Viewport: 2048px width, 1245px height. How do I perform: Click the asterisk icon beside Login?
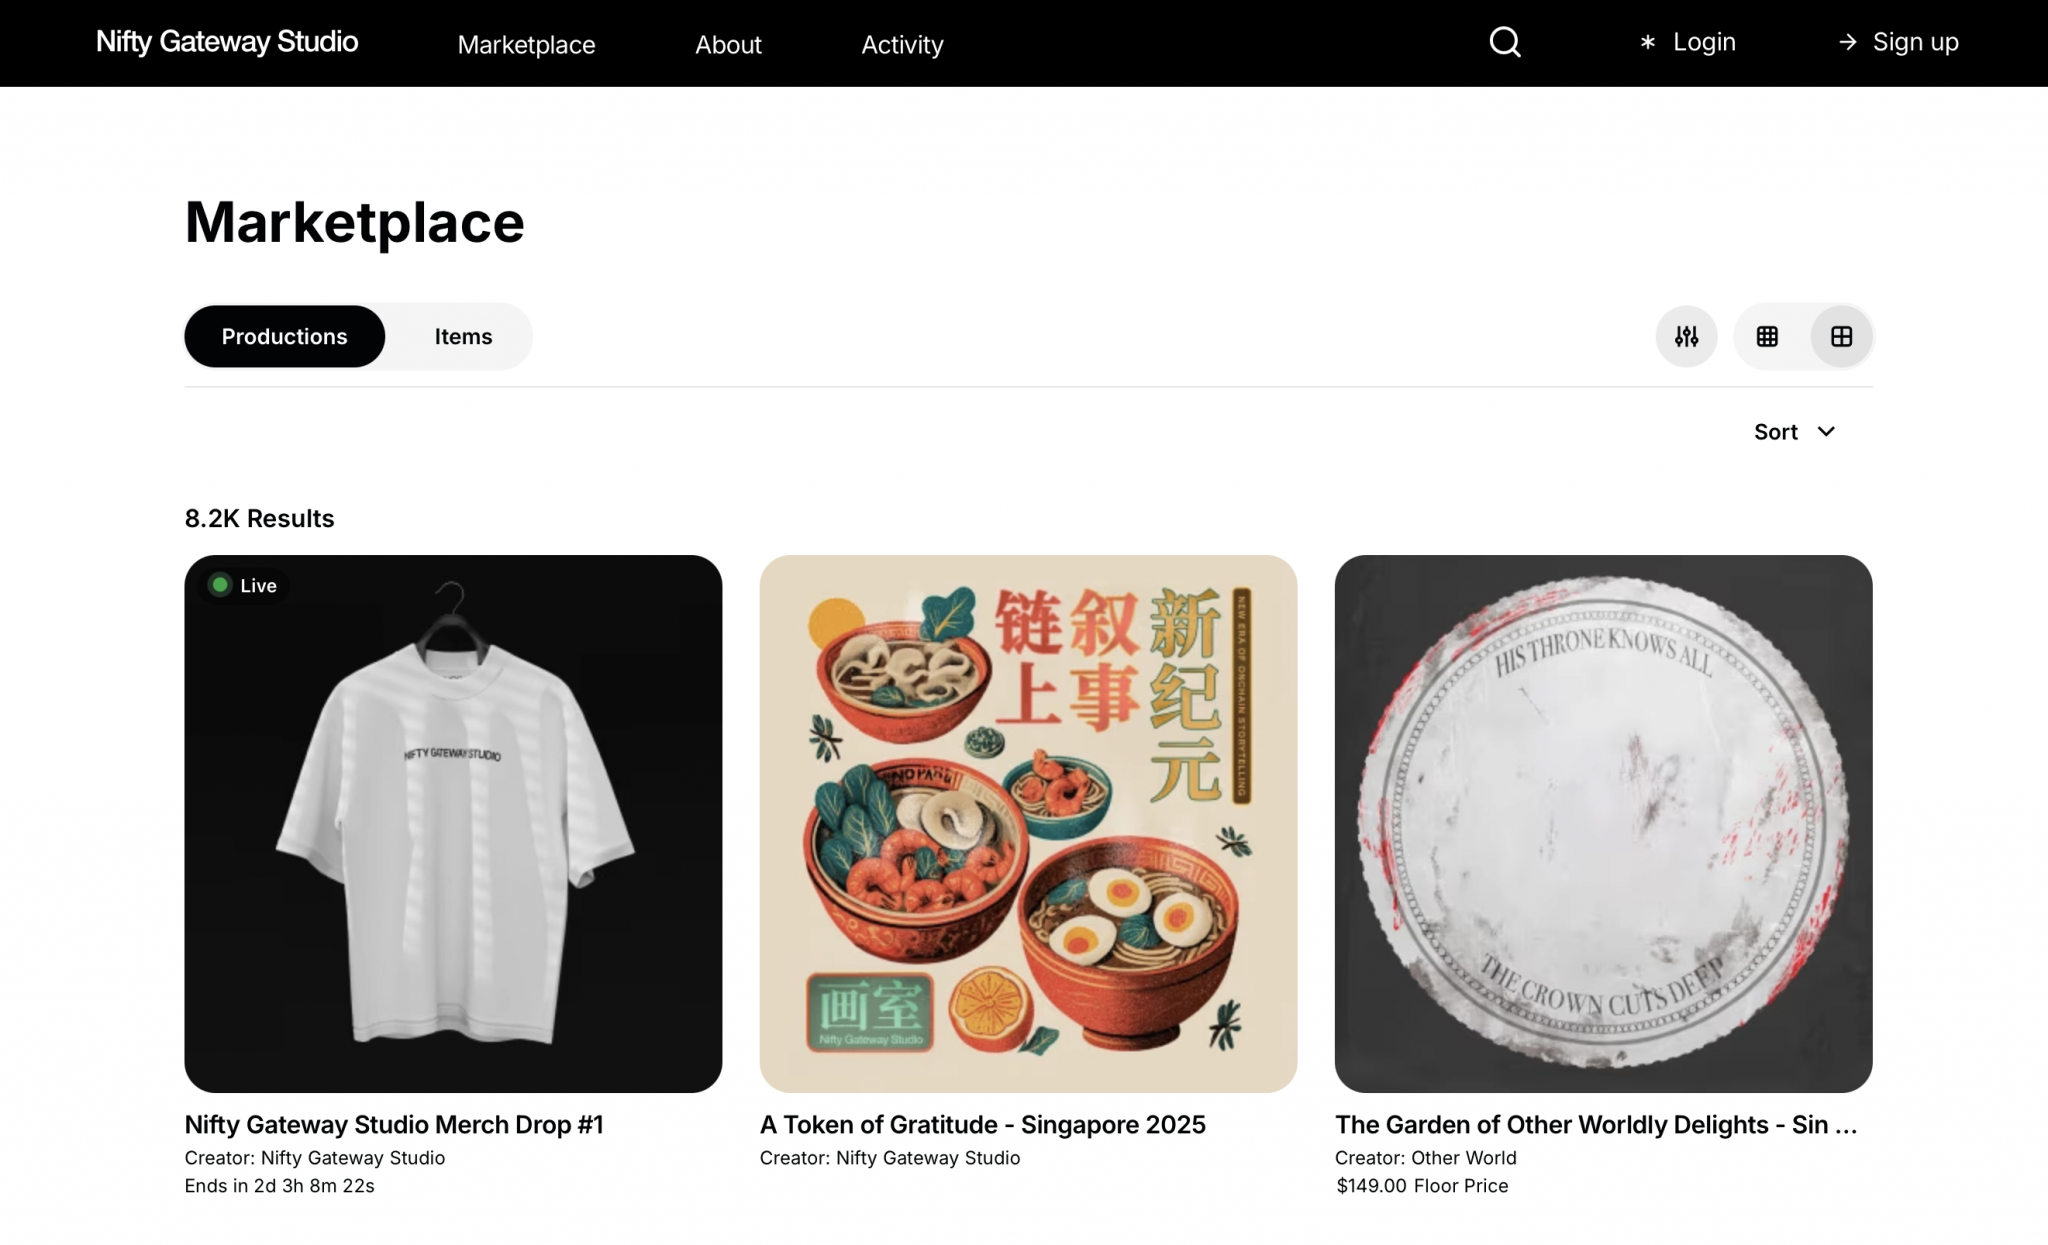coord(1647,42)
